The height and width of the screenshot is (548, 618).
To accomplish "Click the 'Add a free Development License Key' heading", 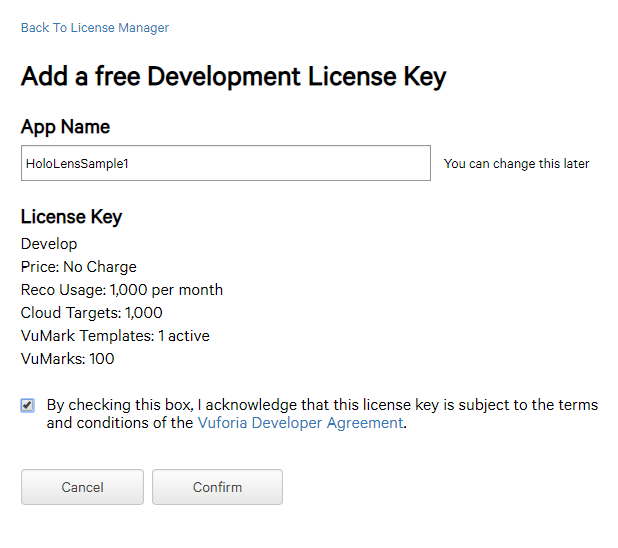I will tap(233, 77).
